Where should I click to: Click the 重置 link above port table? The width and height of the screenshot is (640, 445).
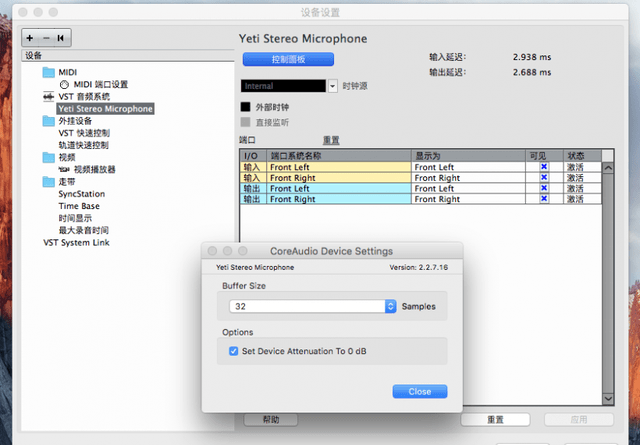331,140
